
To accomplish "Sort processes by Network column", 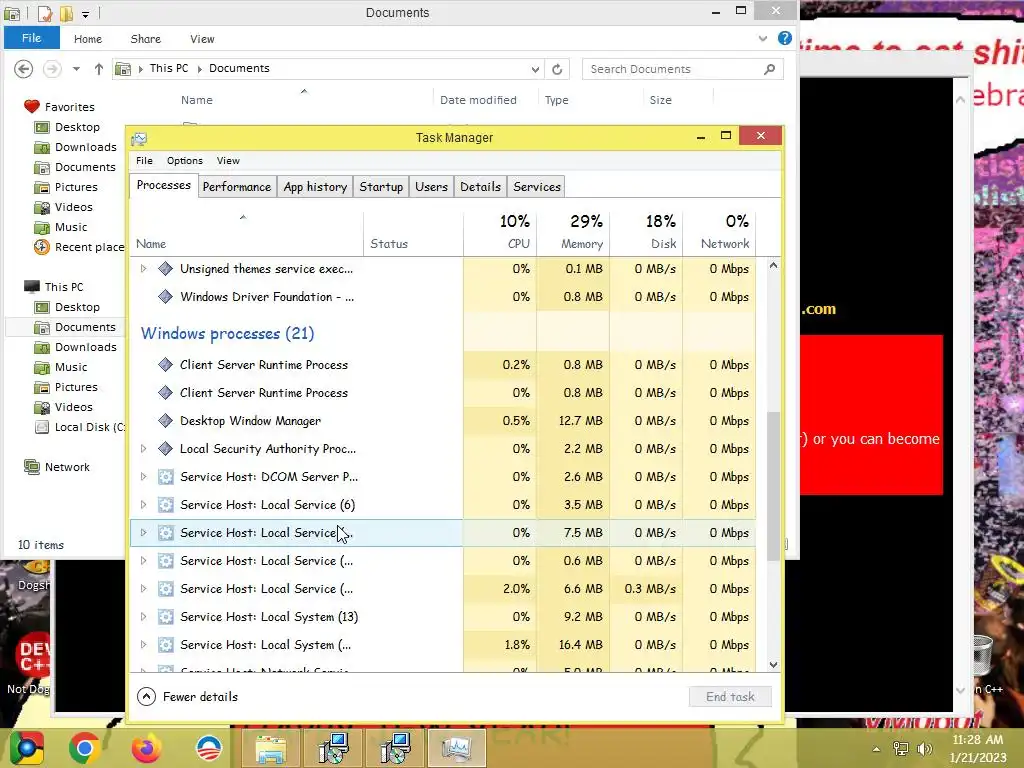I will click(719, 232).
